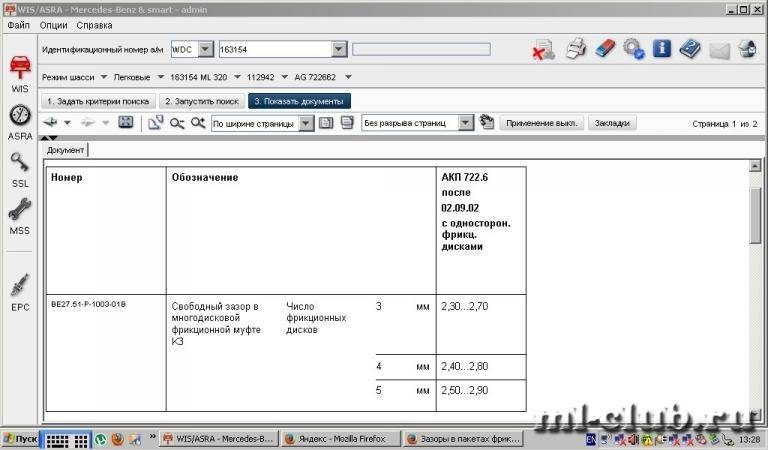Click the Firefox quick launch icon
The height and width of the screenshot is (450, 768).
tap(118, 439)
